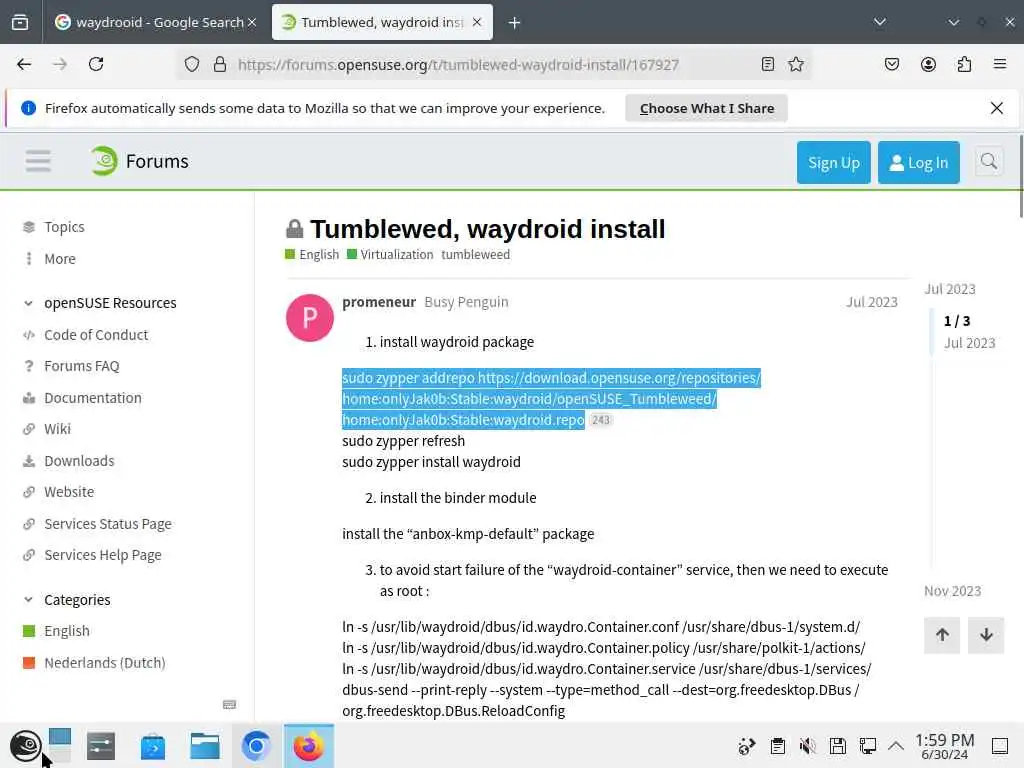Open Services Status Page link

point(108,524)
